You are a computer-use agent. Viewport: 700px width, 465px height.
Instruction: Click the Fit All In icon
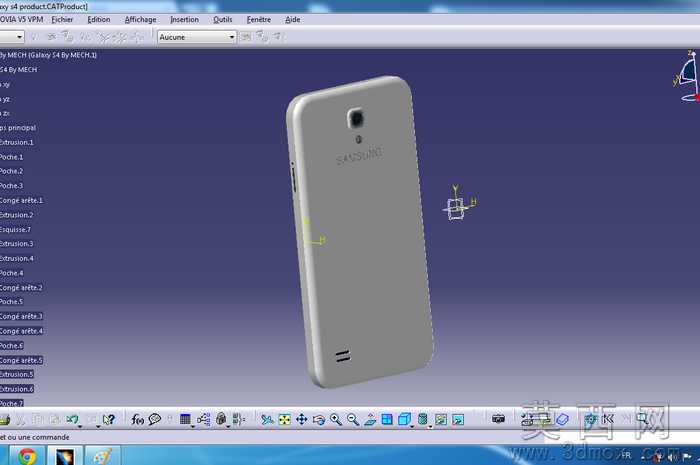point(284,419)
